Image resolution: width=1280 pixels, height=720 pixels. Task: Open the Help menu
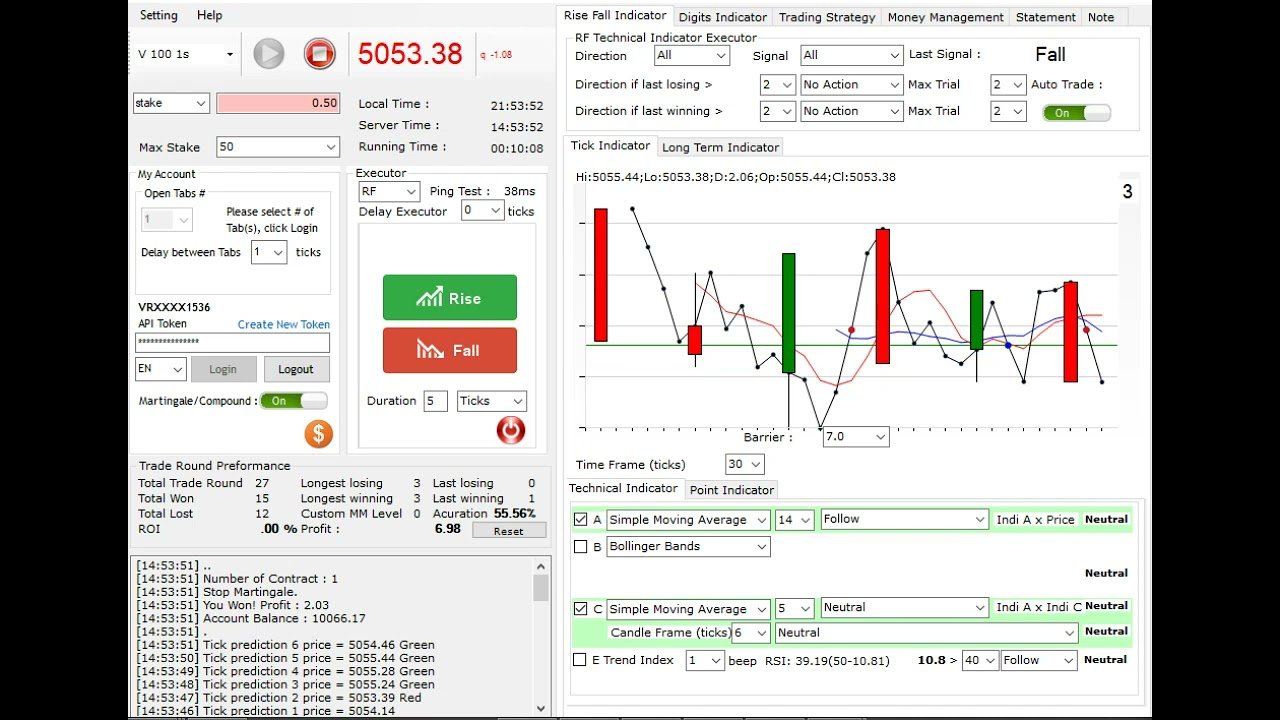[210, 15]
